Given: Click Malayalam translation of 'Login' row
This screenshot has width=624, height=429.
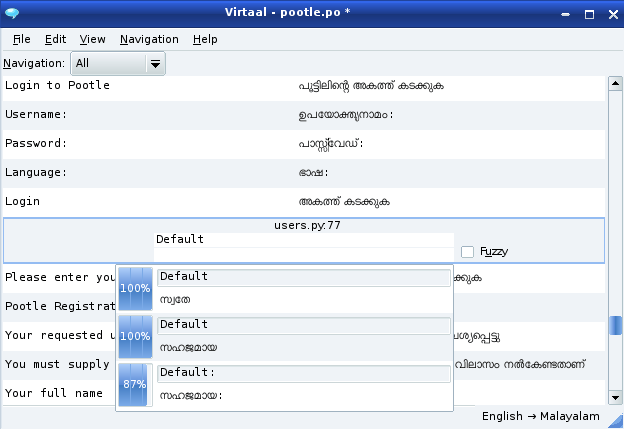Looking at the screenshot, I should coord(344,202).
